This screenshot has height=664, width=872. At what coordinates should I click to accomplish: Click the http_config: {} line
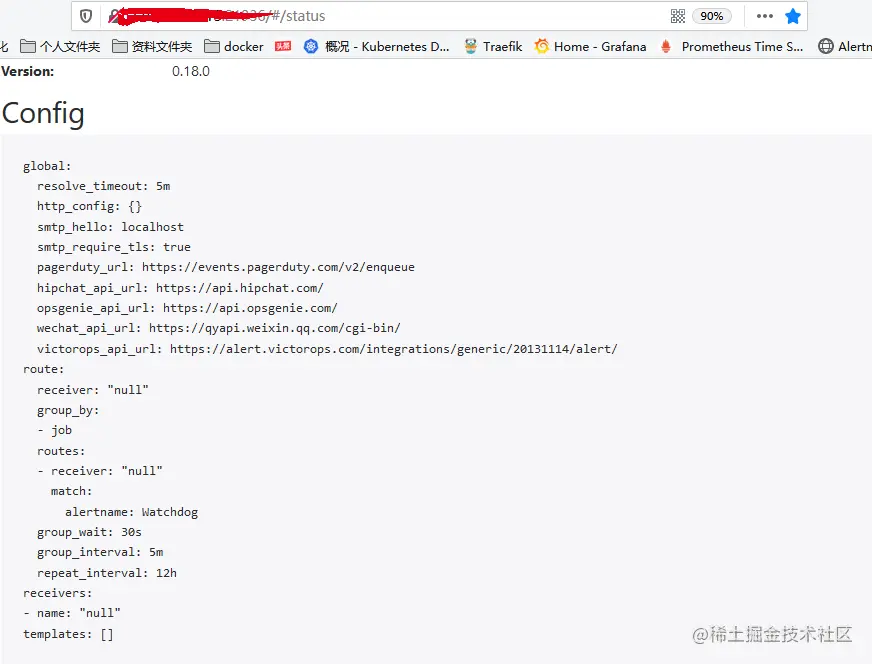coord(90,206)
